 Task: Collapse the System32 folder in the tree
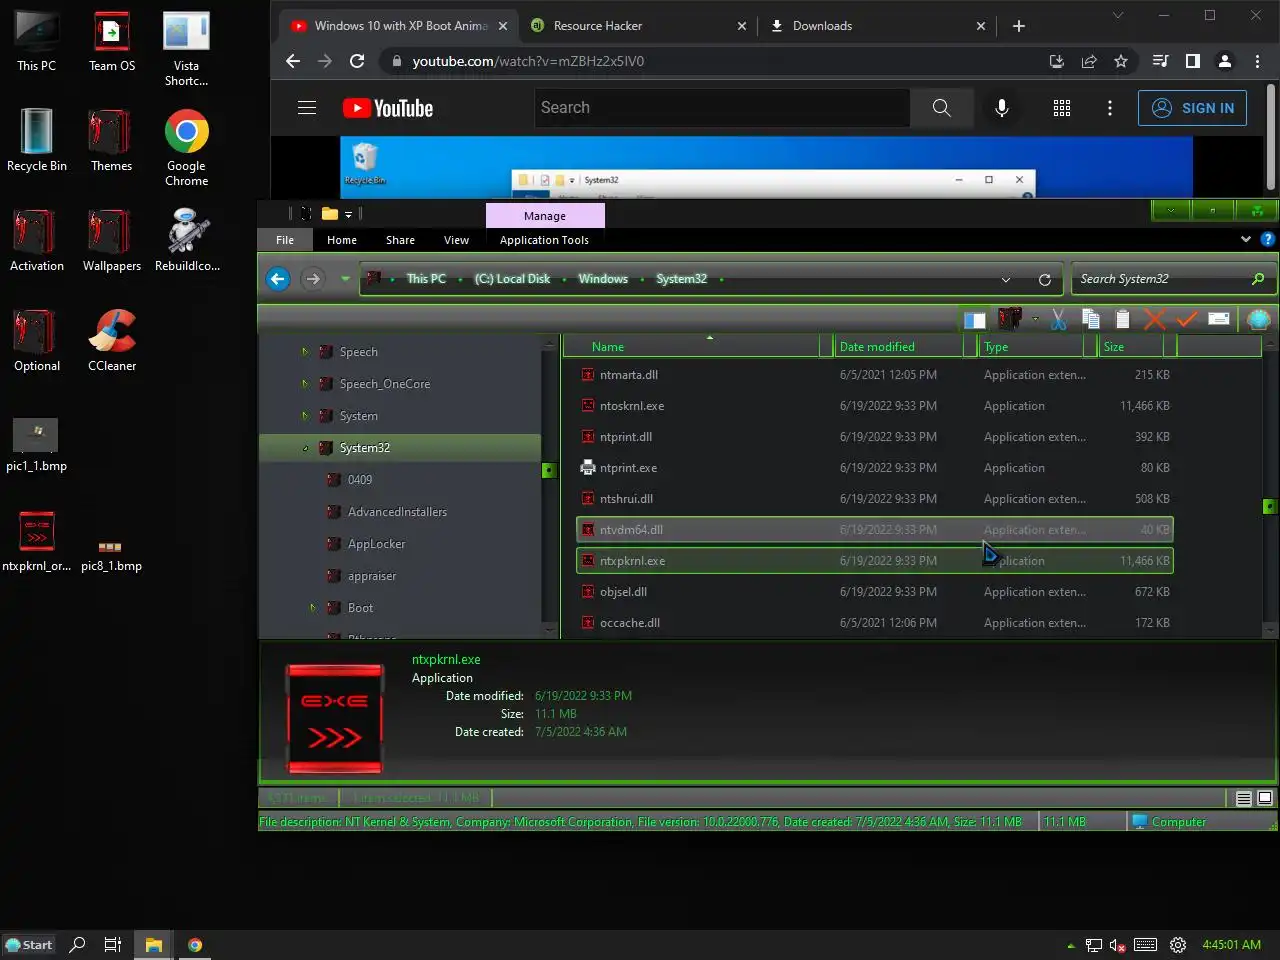click(305, 448)
